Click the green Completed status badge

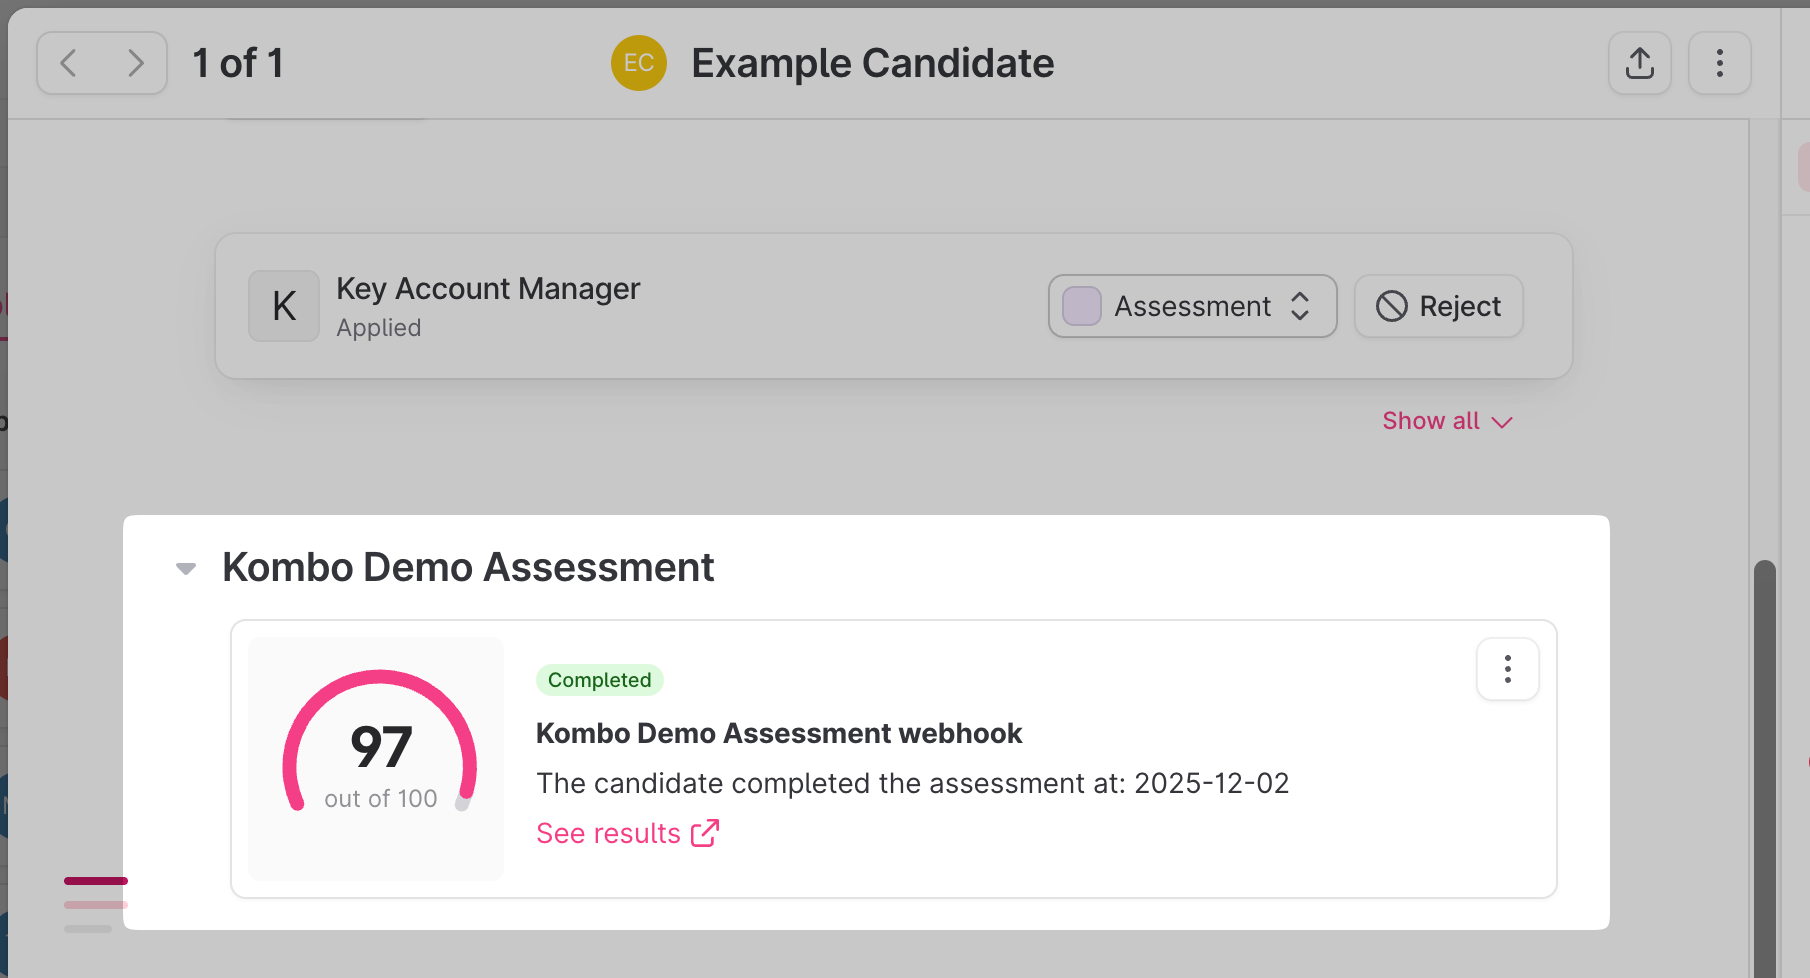599,680
